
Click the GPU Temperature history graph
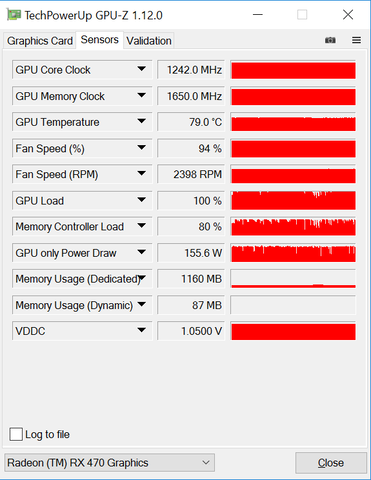(x=293, y=122)
